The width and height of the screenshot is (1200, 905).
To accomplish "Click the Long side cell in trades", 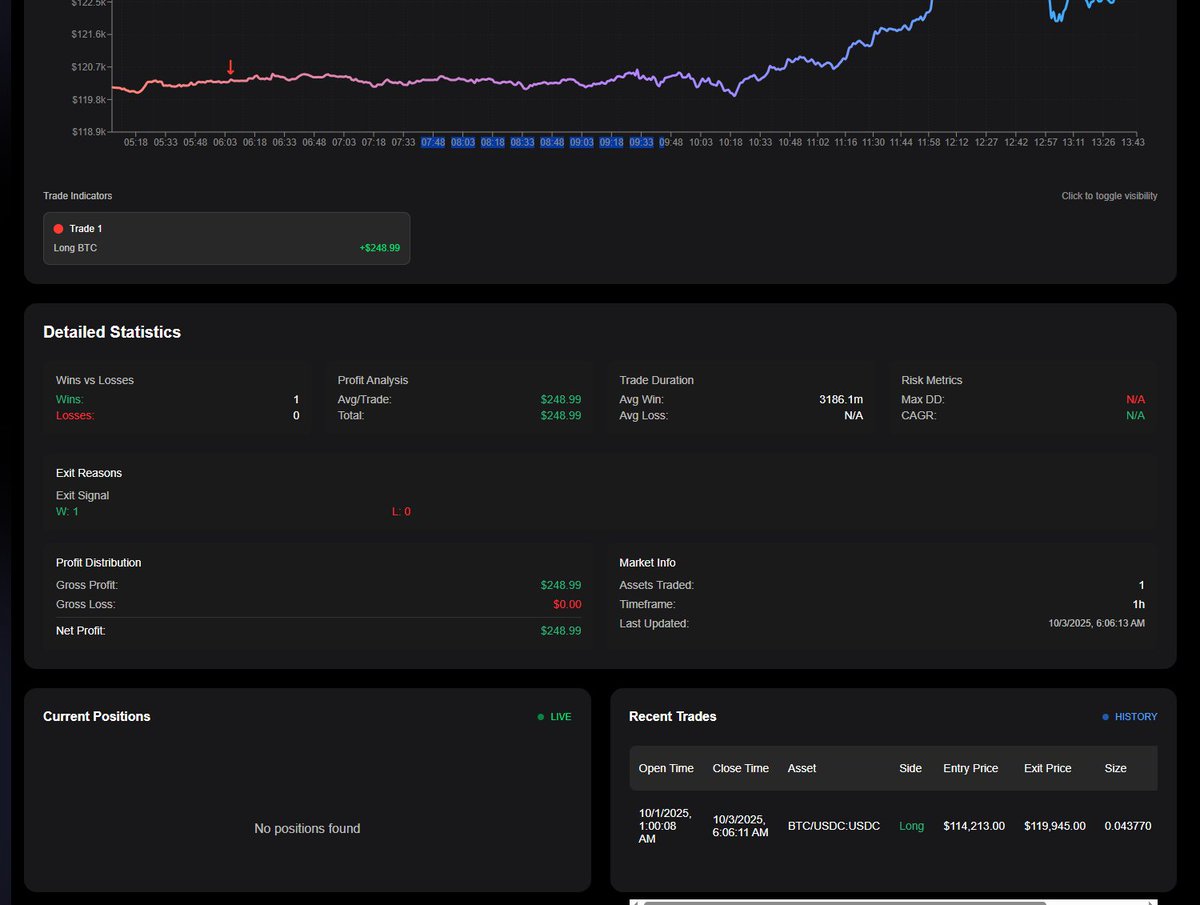I will coord(911,826).
